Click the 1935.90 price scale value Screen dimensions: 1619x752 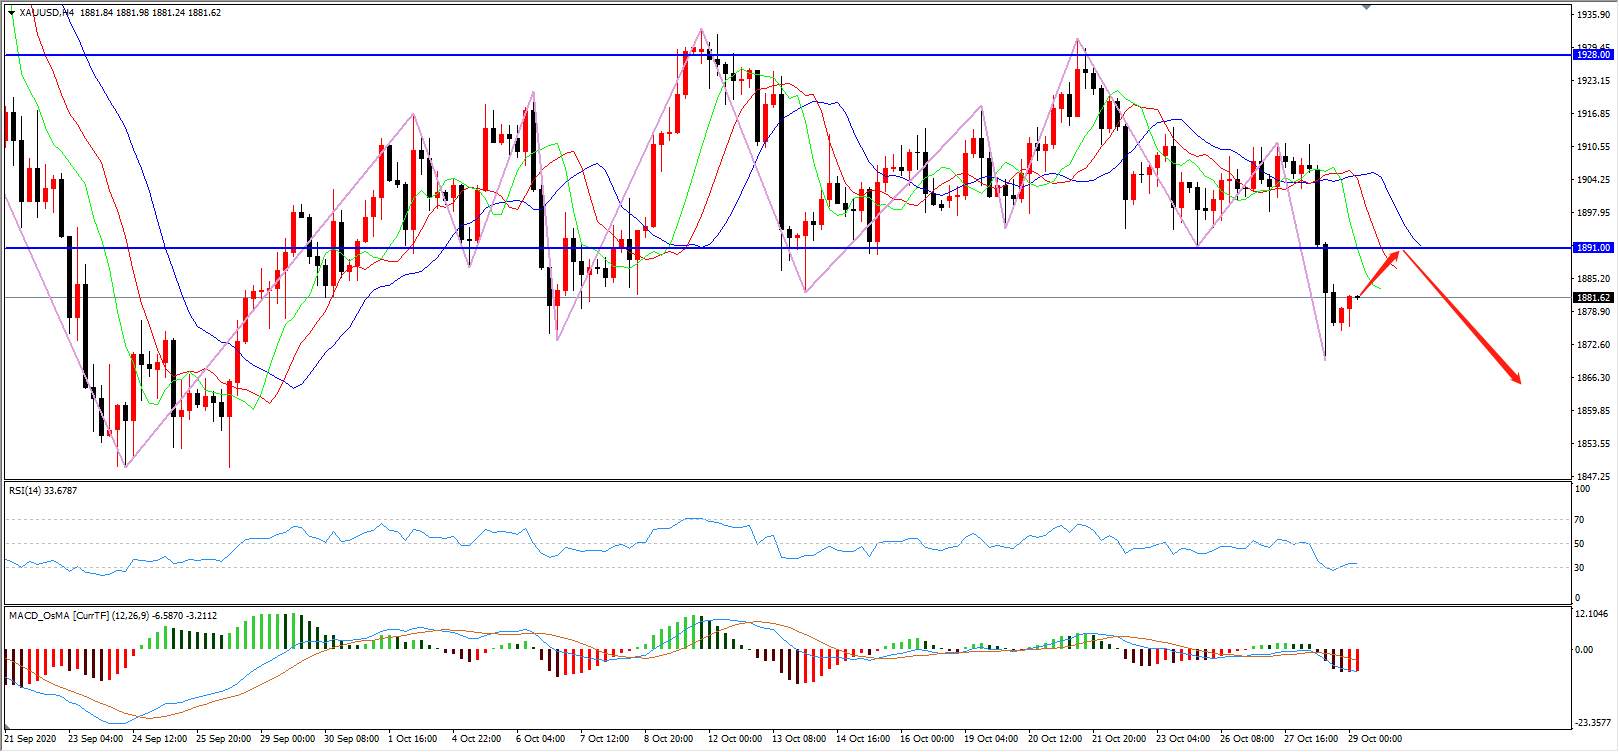point(1592,15)
